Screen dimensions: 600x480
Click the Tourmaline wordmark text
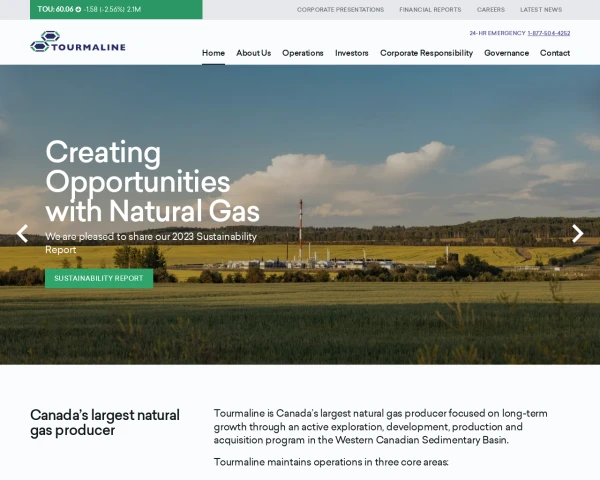pos(88,47)
